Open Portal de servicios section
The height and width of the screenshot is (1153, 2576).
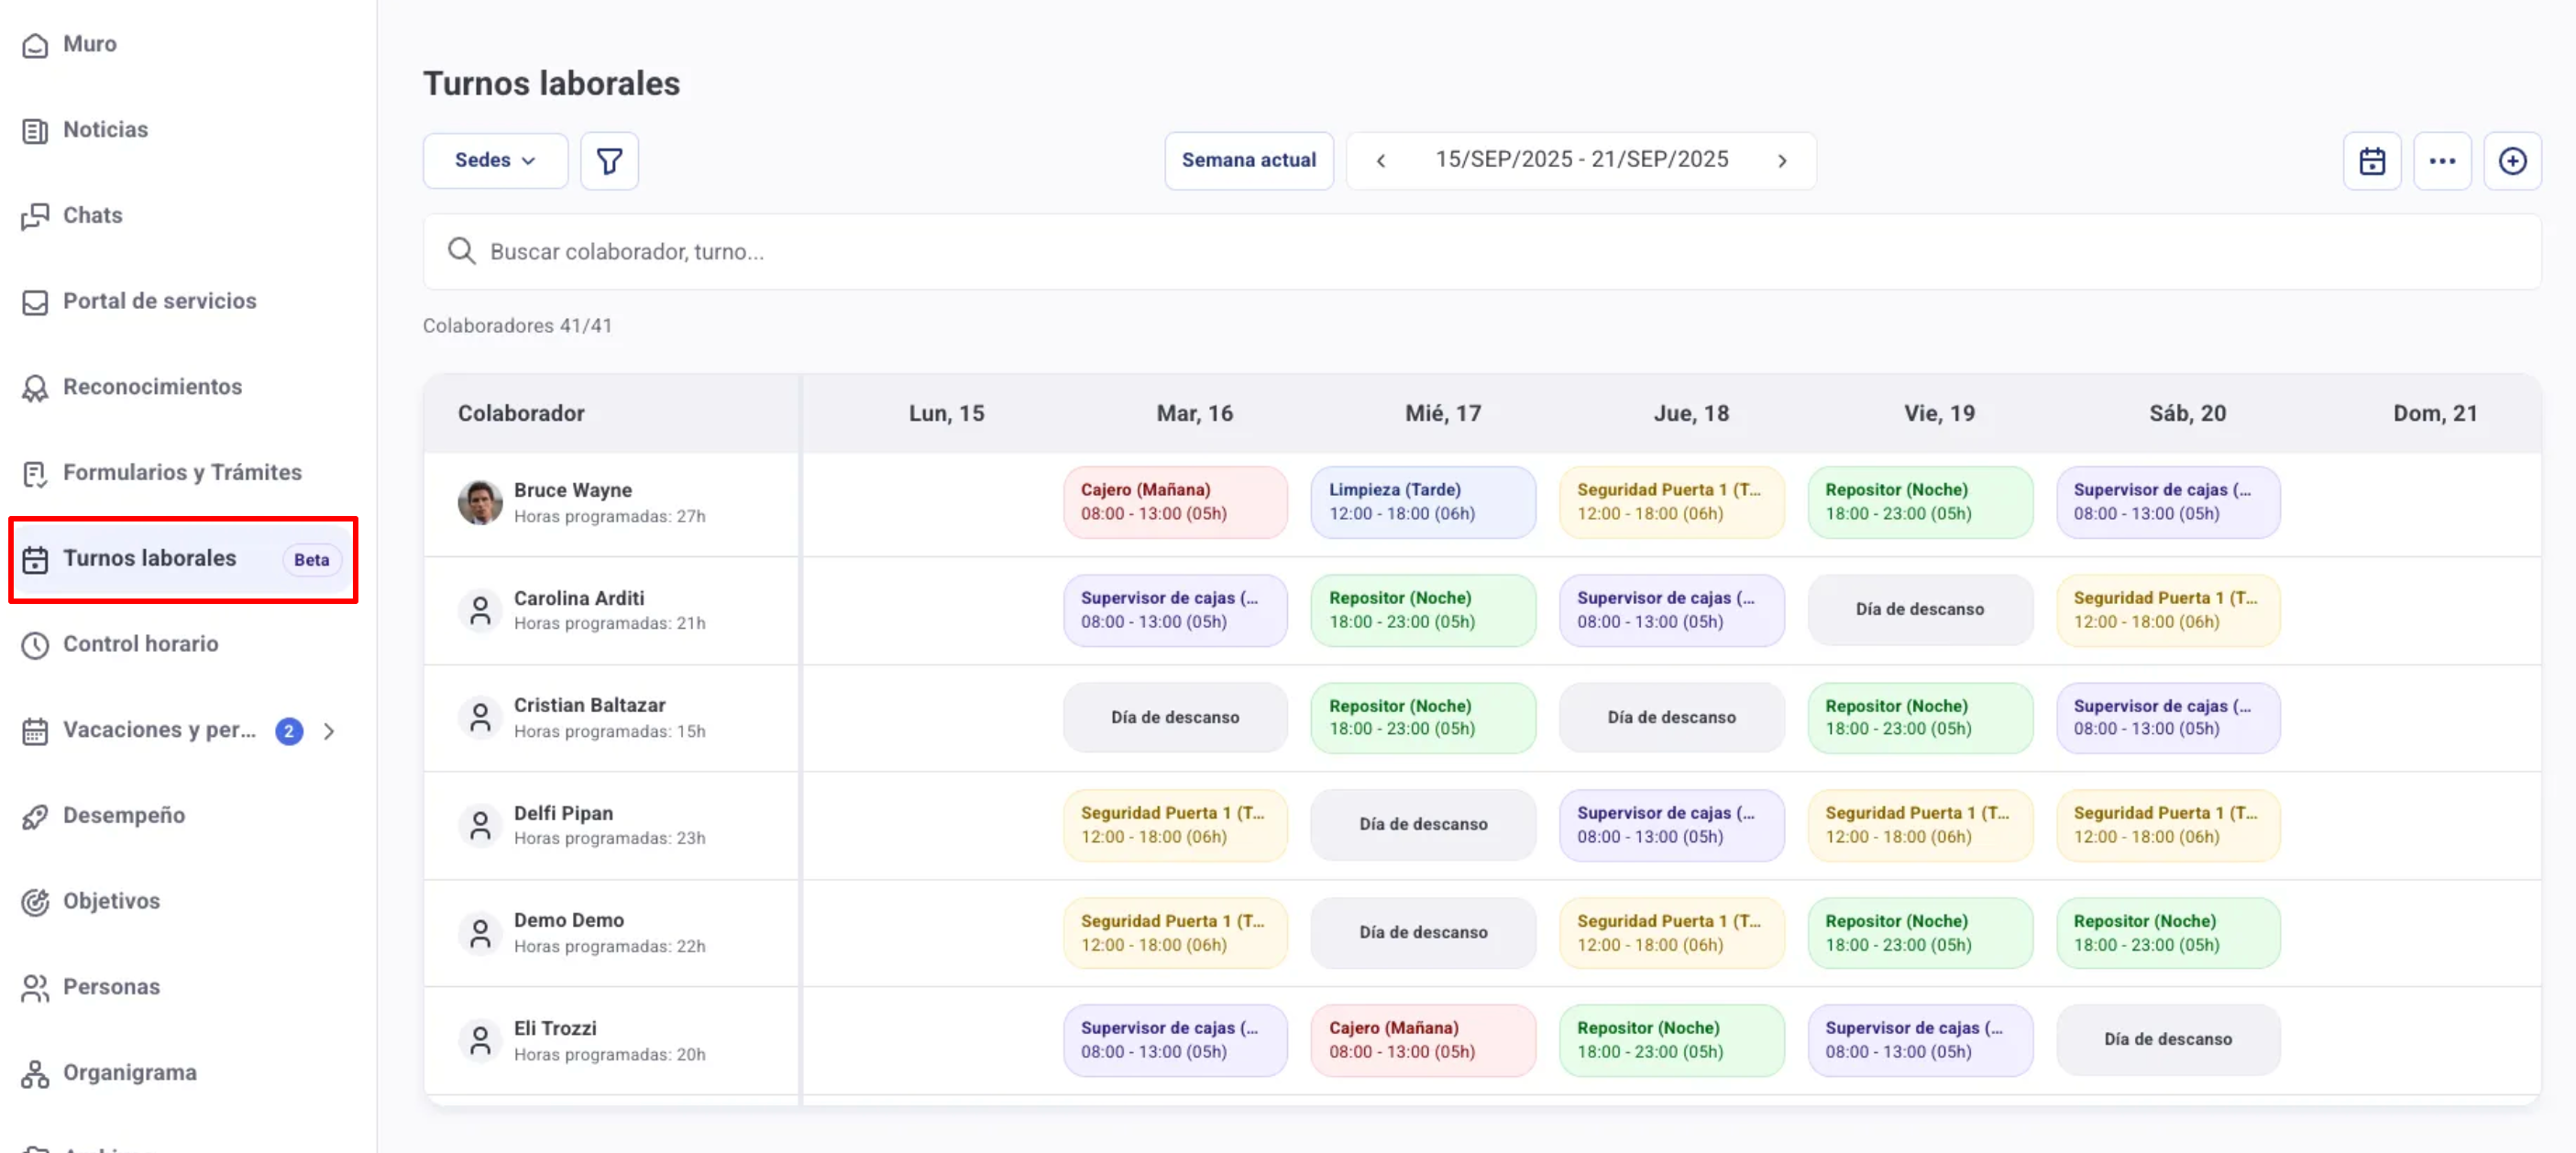tap(159, 301)
